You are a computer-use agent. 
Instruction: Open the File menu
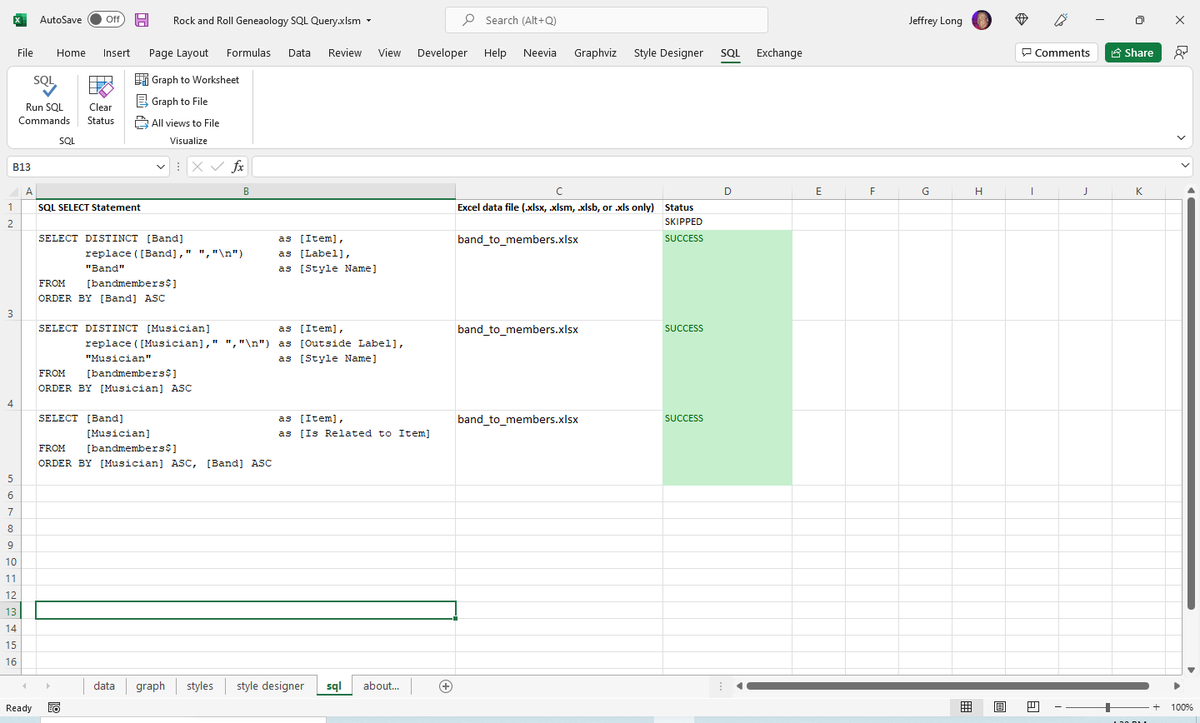26,53
